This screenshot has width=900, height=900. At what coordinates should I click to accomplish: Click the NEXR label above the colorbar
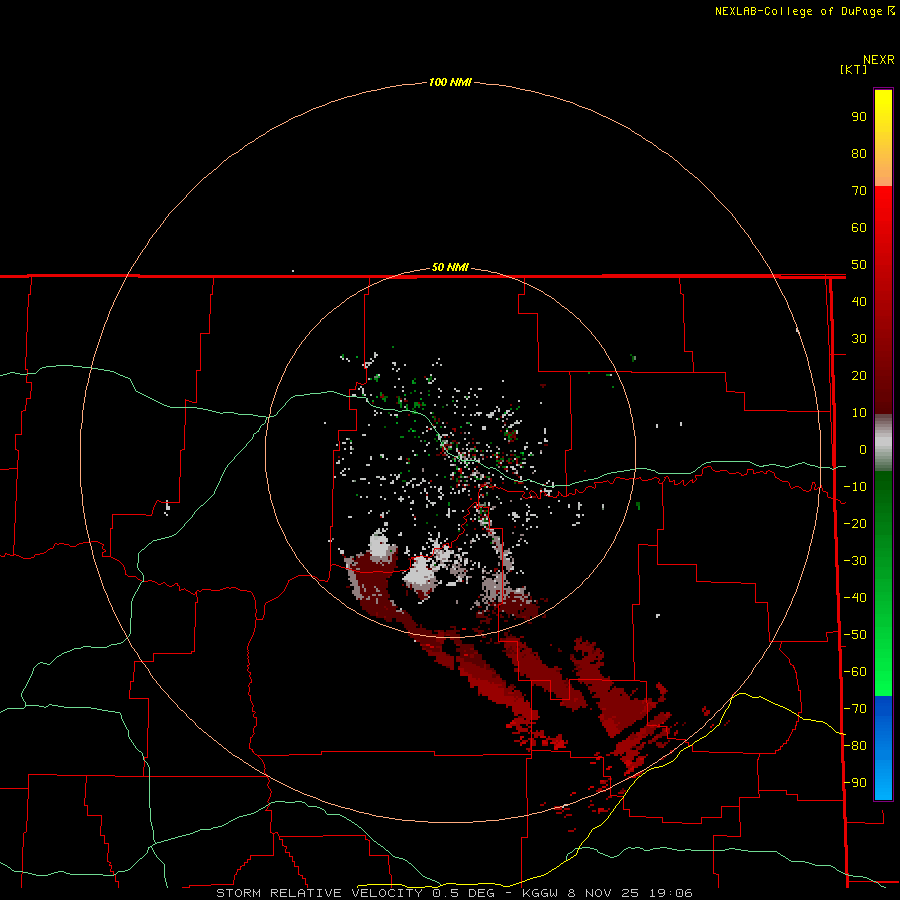(x=879, y=60)
